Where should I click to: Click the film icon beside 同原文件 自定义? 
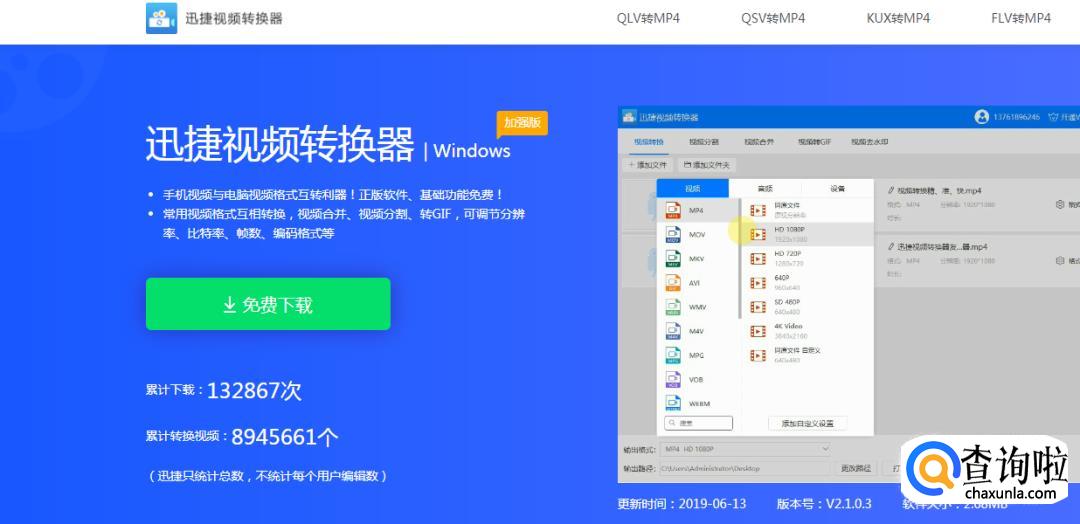point(758,355)
